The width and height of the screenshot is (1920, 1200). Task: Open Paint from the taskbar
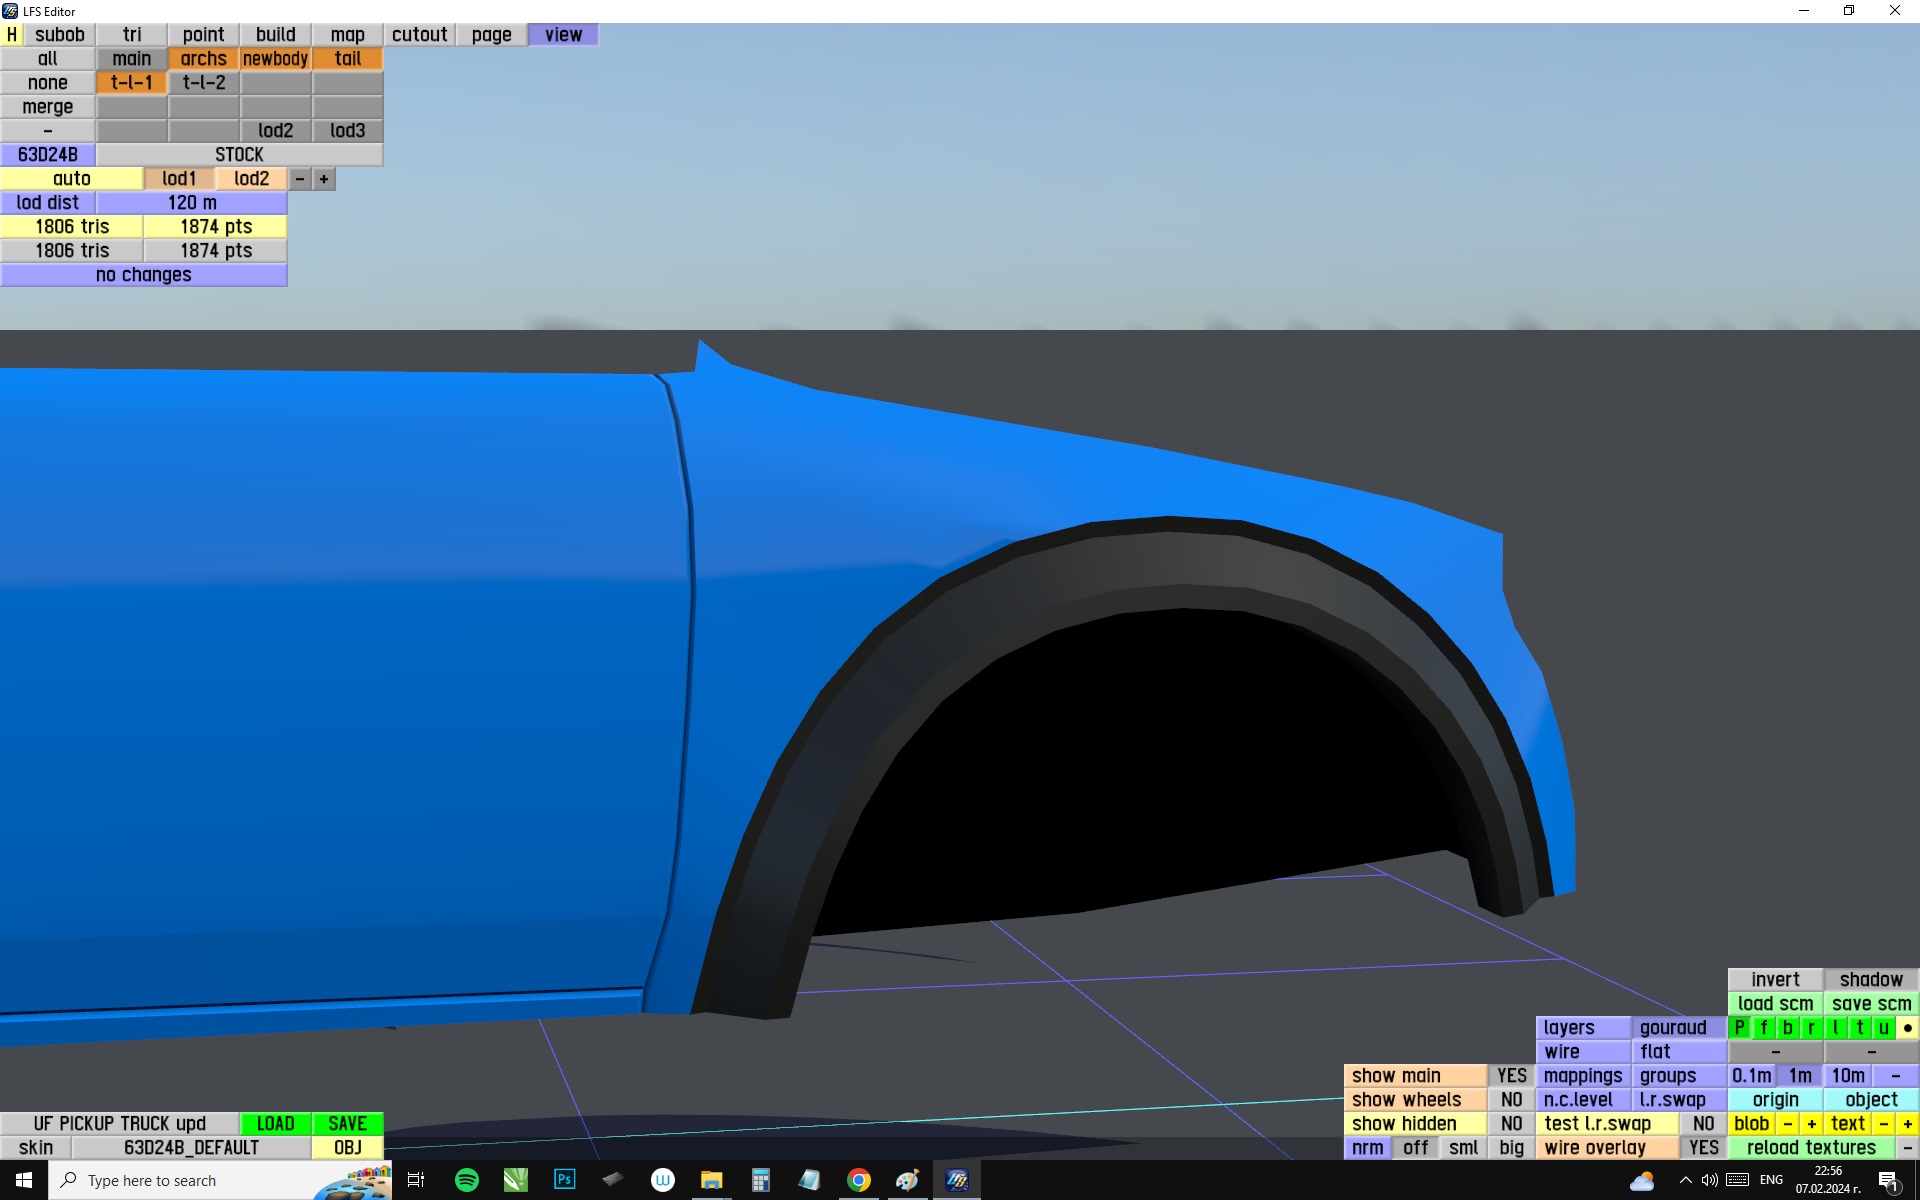[907, 1180]
